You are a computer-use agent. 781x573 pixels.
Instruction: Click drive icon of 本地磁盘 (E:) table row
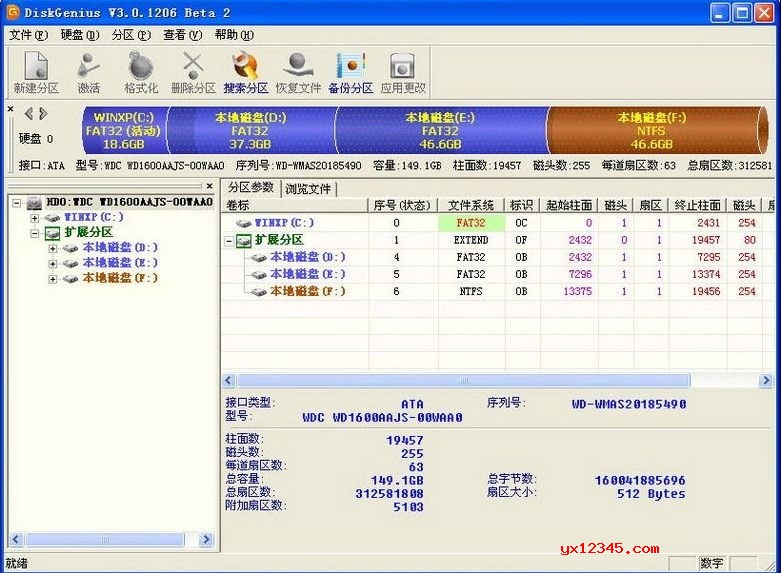pos(259,275)
